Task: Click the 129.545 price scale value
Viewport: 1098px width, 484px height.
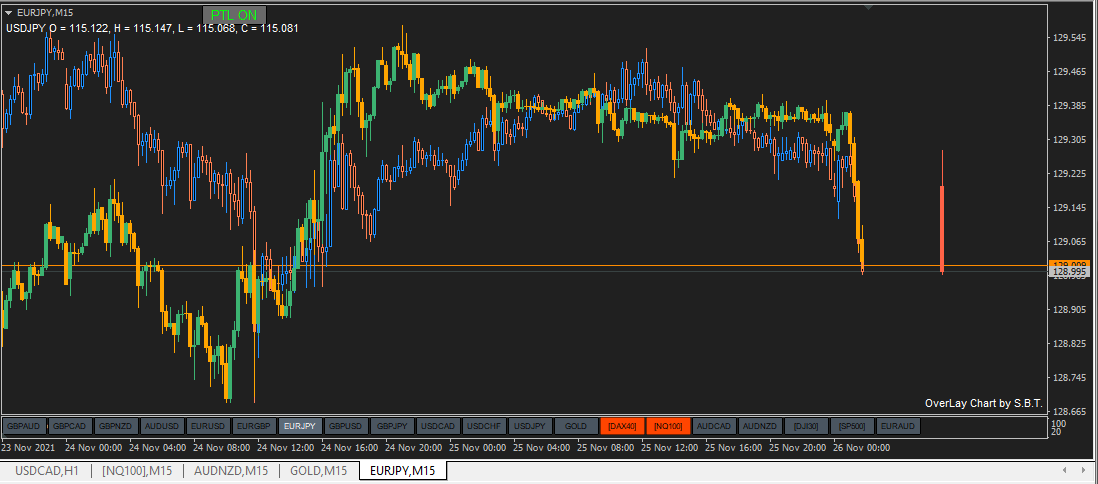Action: tap(1069, 38)
